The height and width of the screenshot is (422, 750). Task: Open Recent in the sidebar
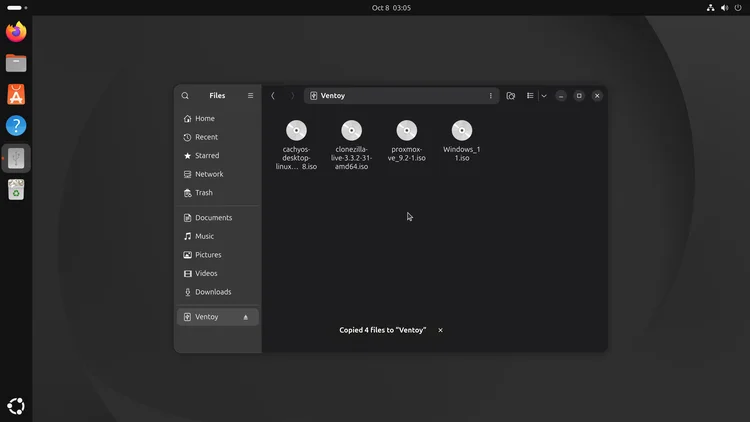[x=218, y=137]
